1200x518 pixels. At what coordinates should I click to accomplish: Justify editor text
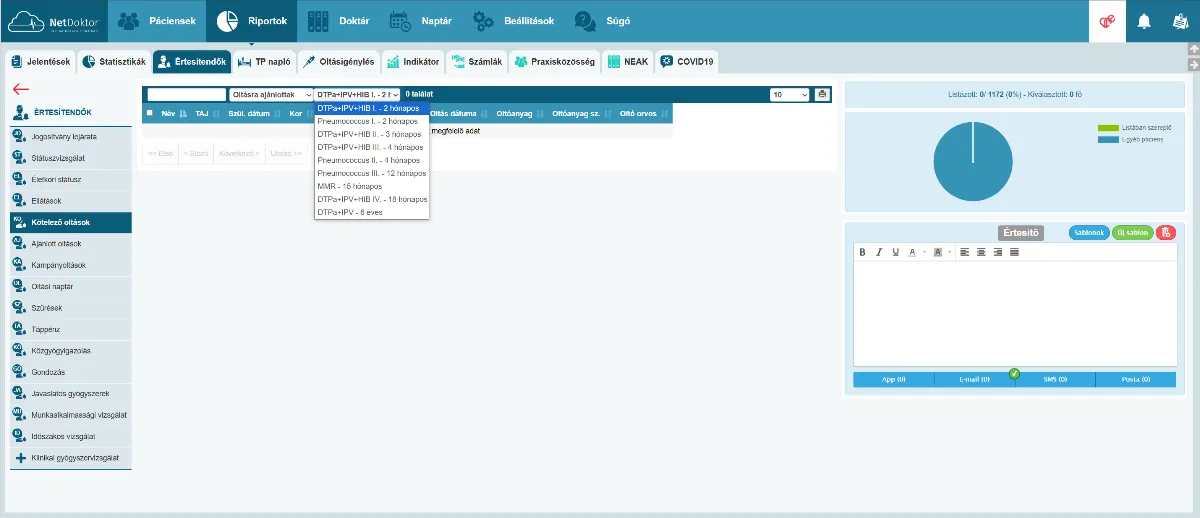(1014, 252)
